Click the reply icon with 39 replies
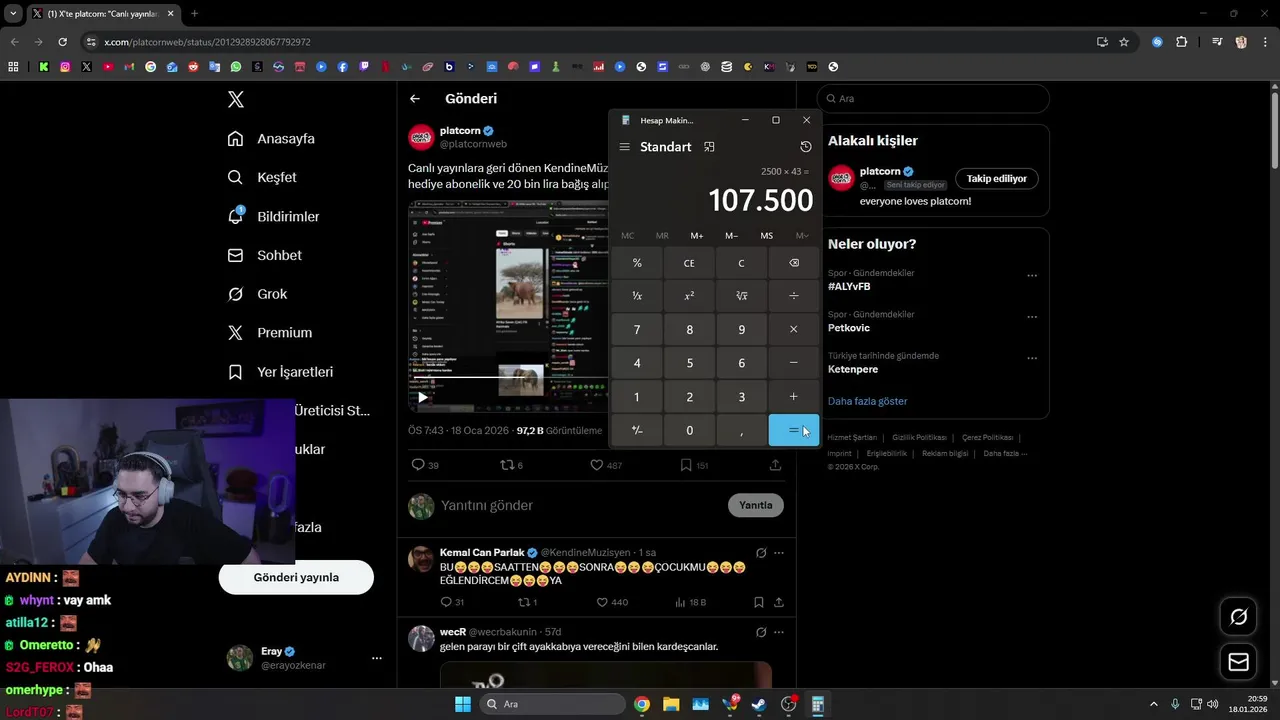 [x=425, y=465]
